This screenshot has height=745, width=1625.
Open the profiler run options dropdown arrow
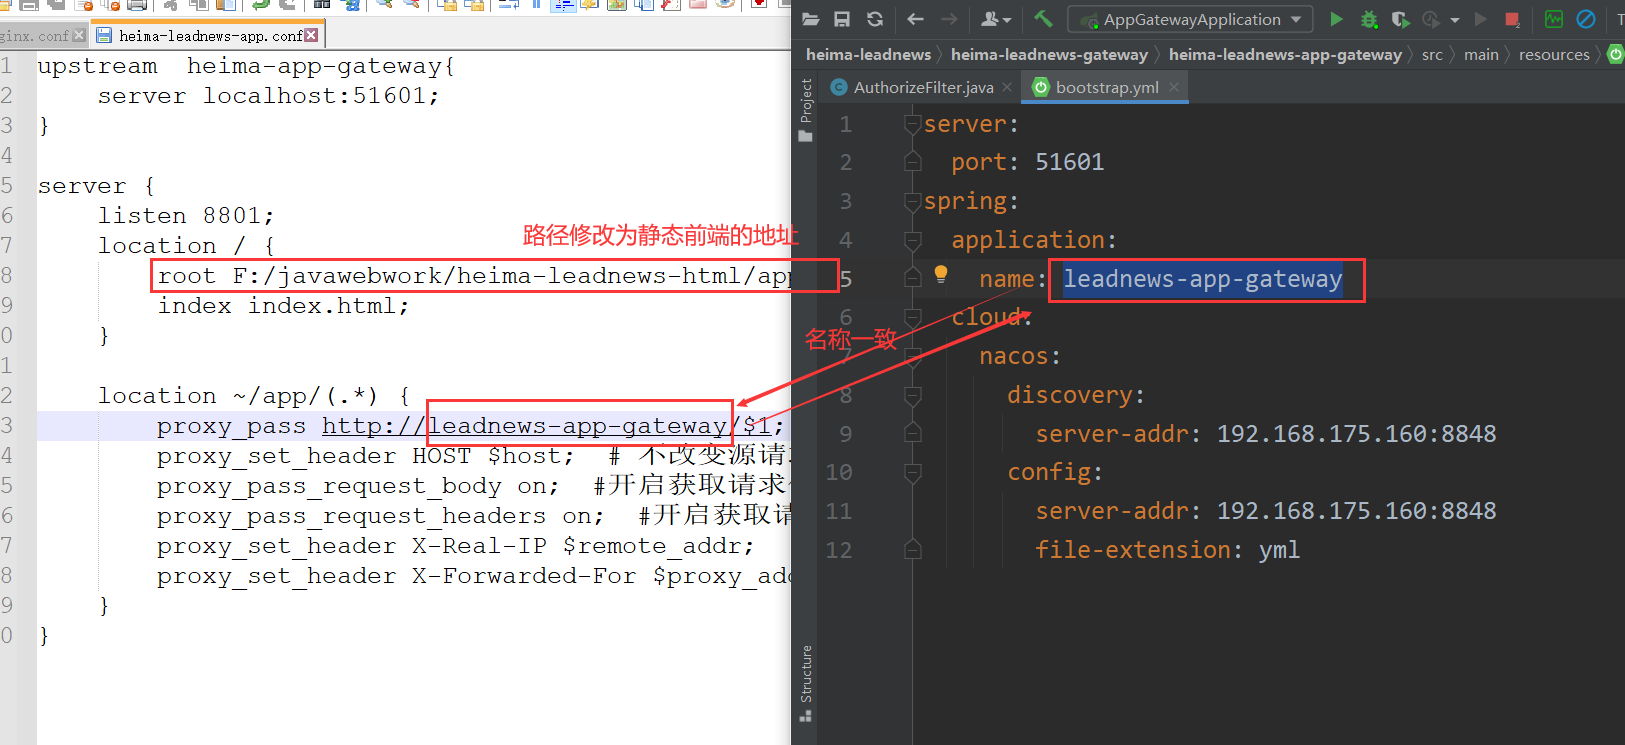click(x=1455, y=19)
